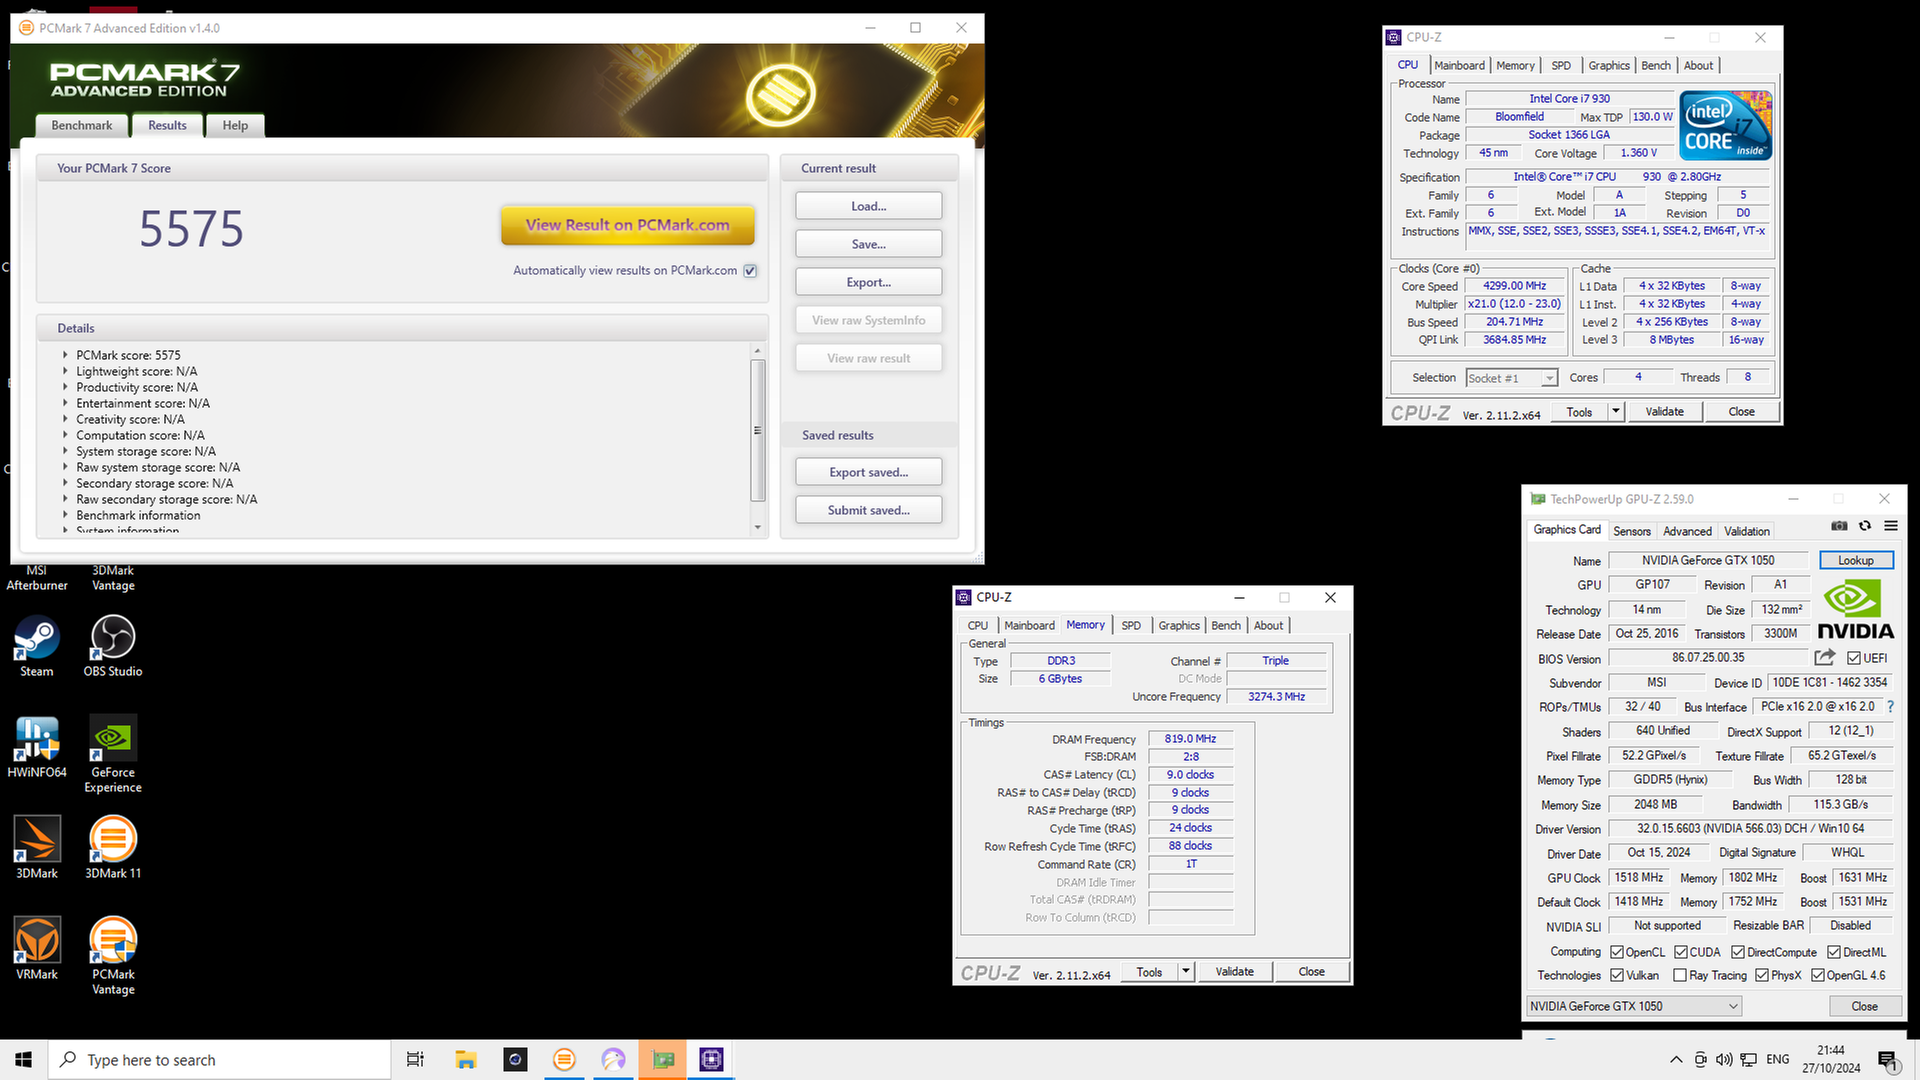The width and height of the screenshot is (1920, 1080).
Task: Expand Entertainment score detail row
Action: tap(65, 403)
